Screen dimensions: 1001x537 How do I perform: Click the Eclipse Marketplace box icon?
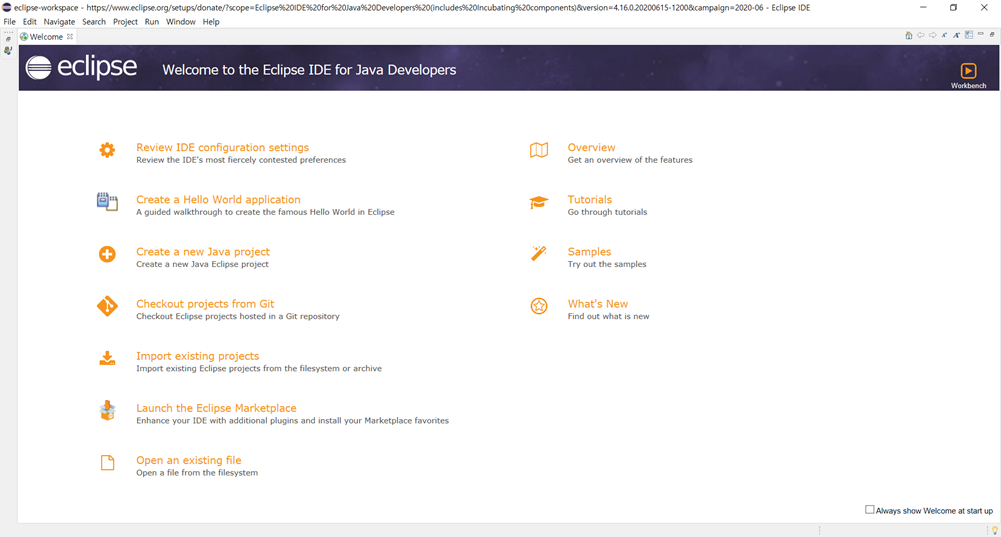click(x=107, y=411)
